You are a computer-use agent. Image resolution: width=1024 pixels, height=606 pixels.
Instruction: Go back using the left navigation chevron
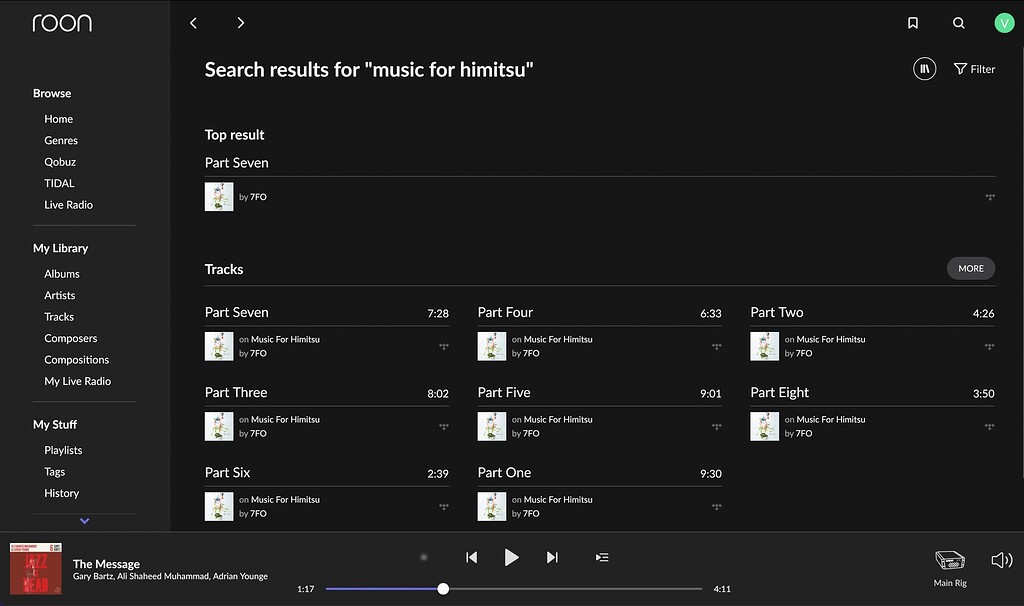[193, 22]
